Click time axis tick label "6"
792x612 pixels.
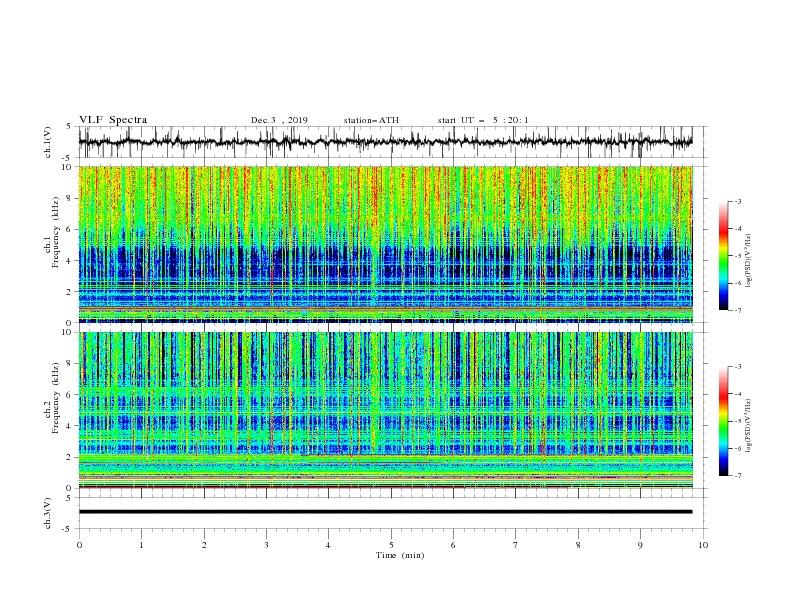pyautogui.click(x=453, y=545)
